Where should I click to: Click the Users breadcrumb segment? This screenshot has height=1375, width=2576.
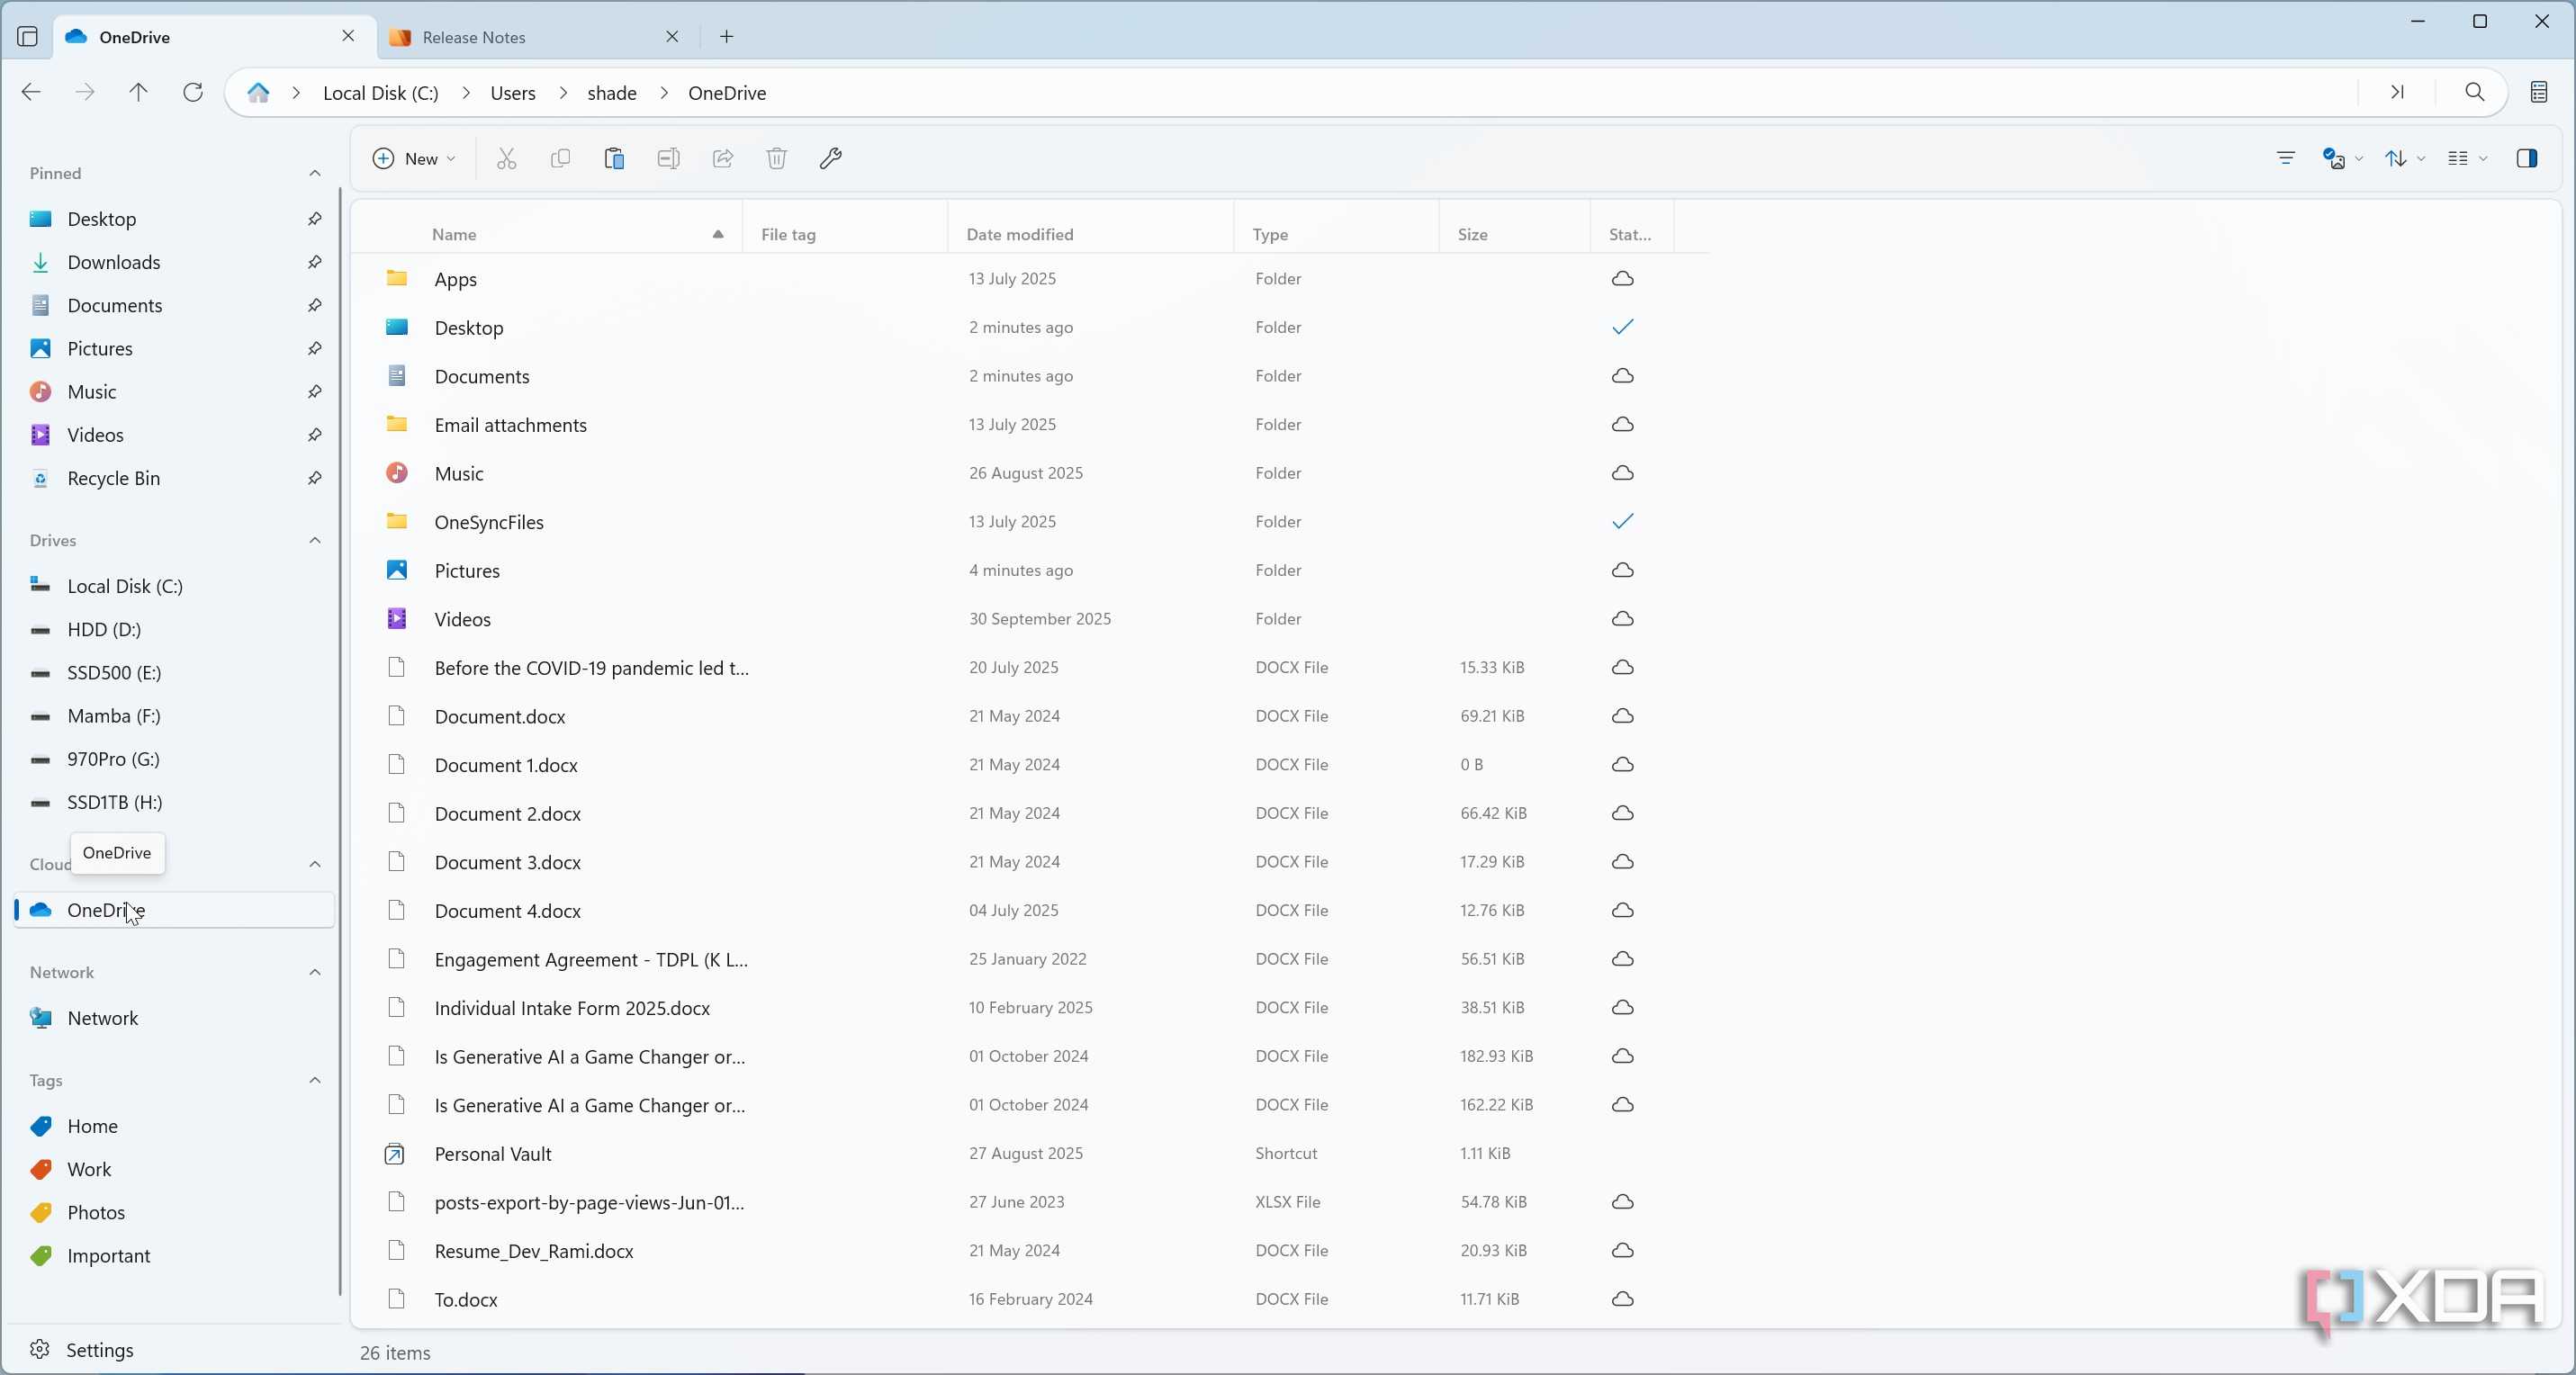point(513,92)
